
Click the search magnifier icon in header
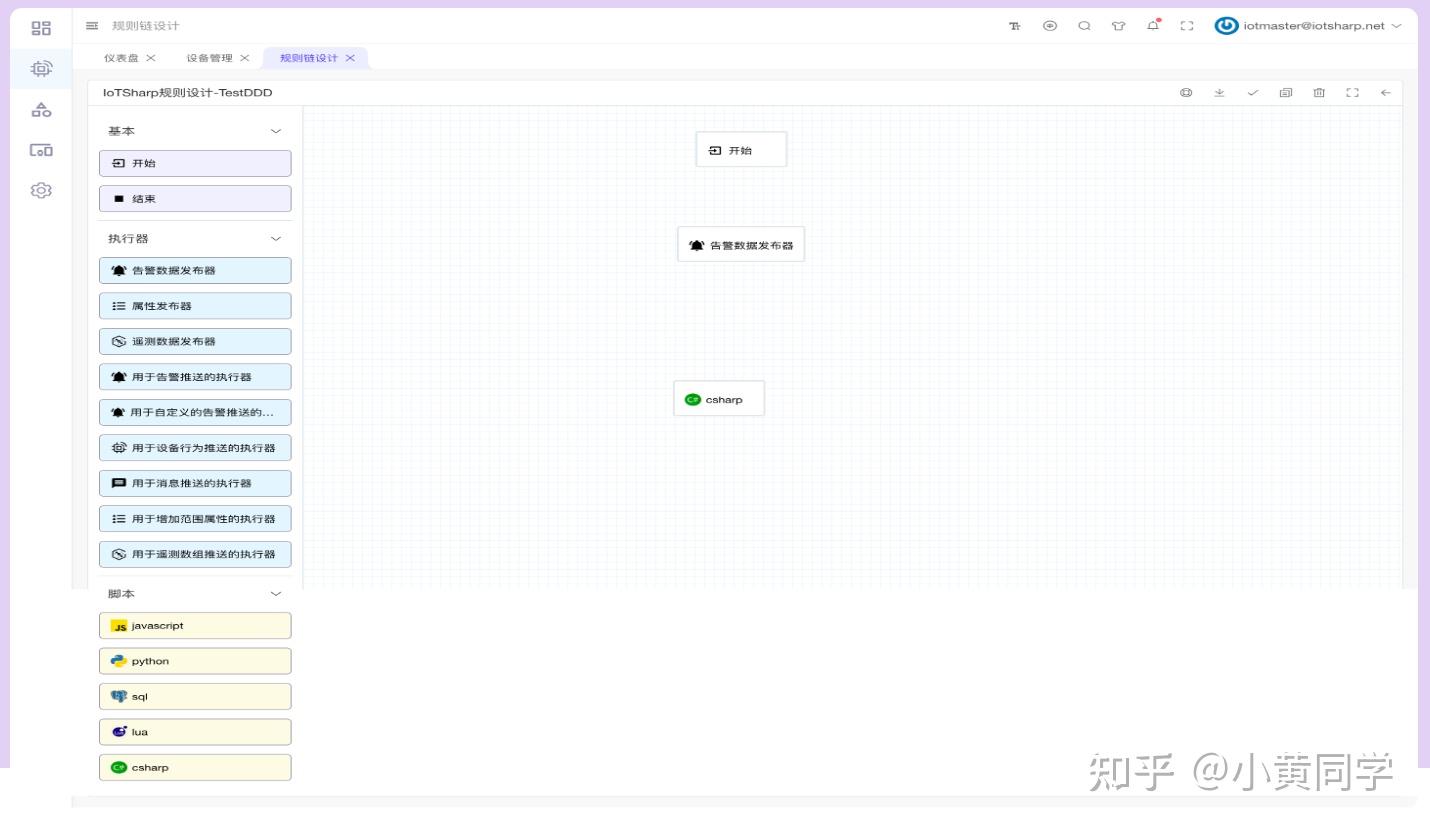coord(1084,26)
